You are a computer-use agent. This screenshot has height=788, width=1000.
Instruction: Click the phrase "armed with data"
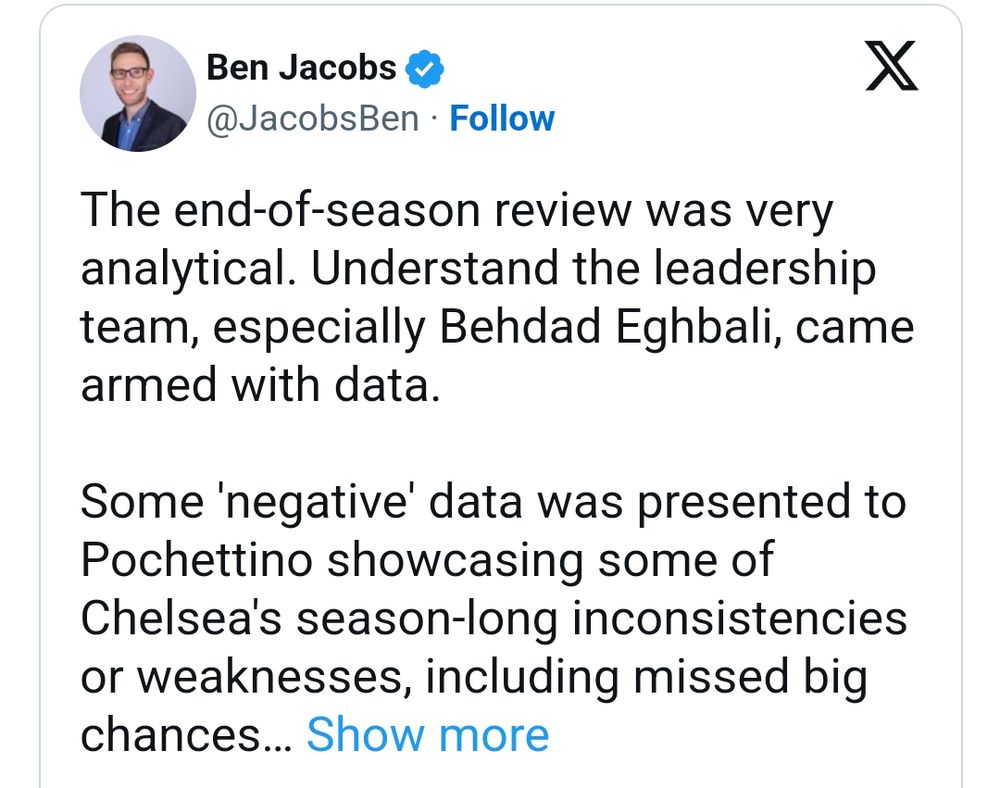(x=260, y=385)
